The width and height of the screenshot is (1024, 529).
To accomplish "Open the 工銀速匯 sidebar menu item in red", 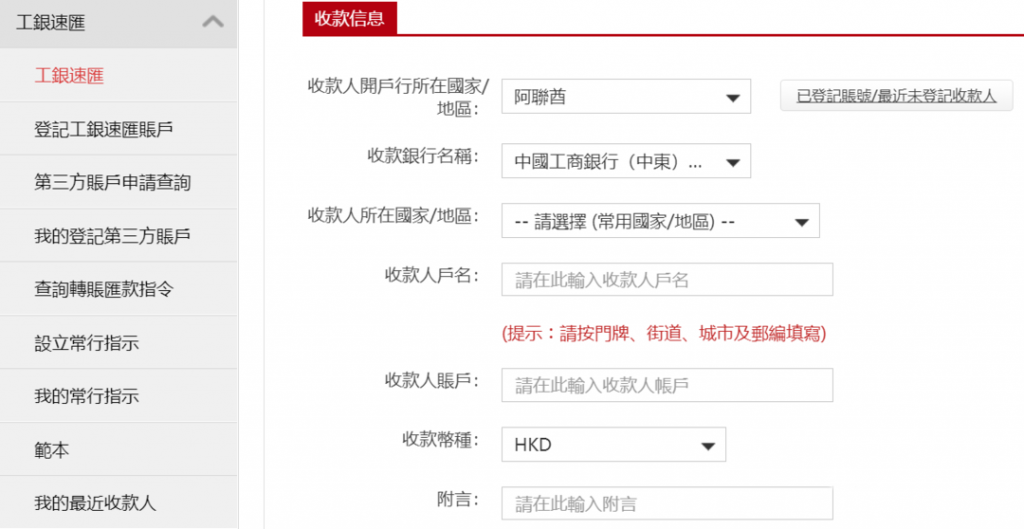I will [x=69, y=76].
